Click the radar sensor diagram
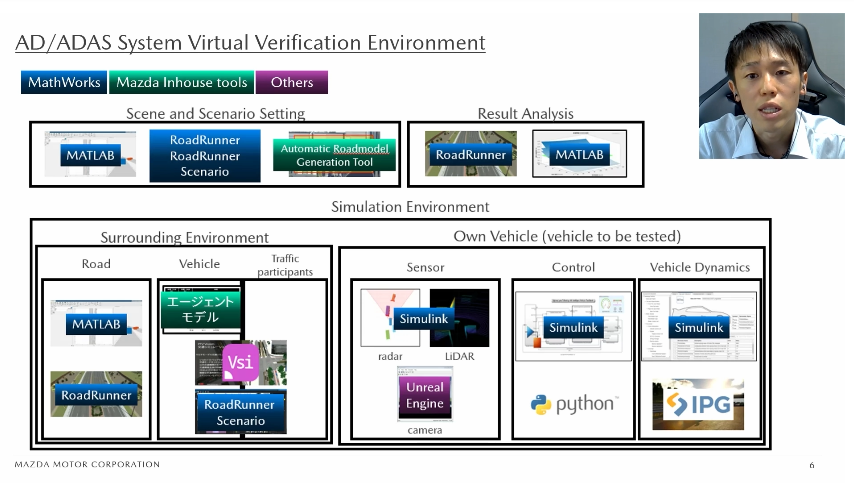854x483 pixels. [390, 318]
